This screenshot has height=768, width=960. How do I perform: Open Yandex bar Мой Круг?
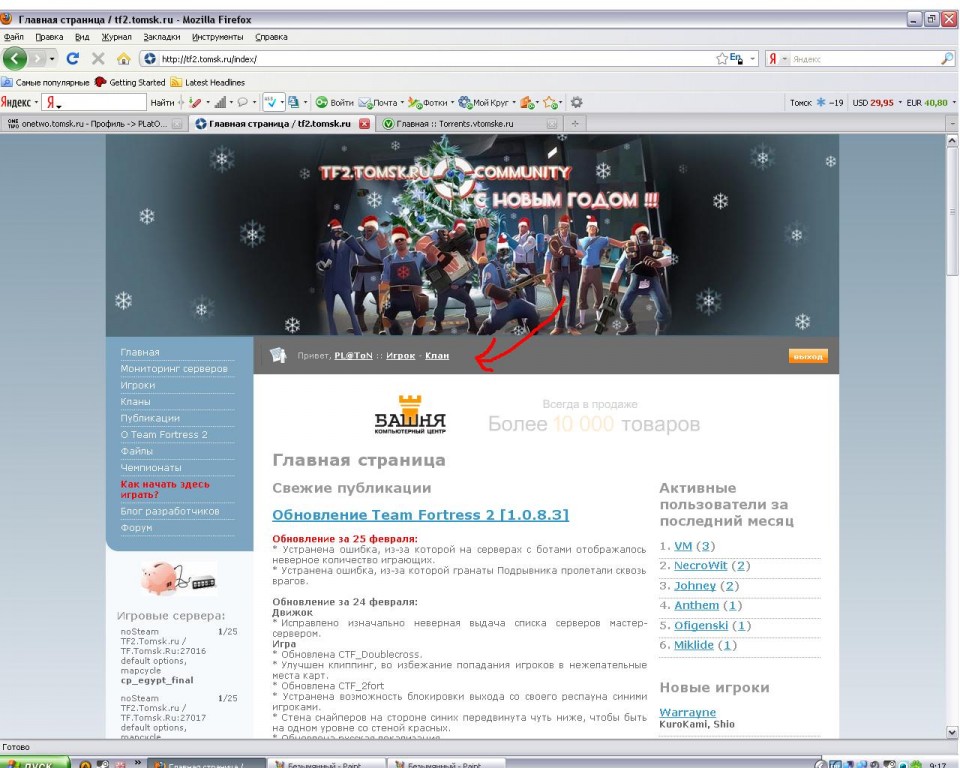tap(484, 102)
